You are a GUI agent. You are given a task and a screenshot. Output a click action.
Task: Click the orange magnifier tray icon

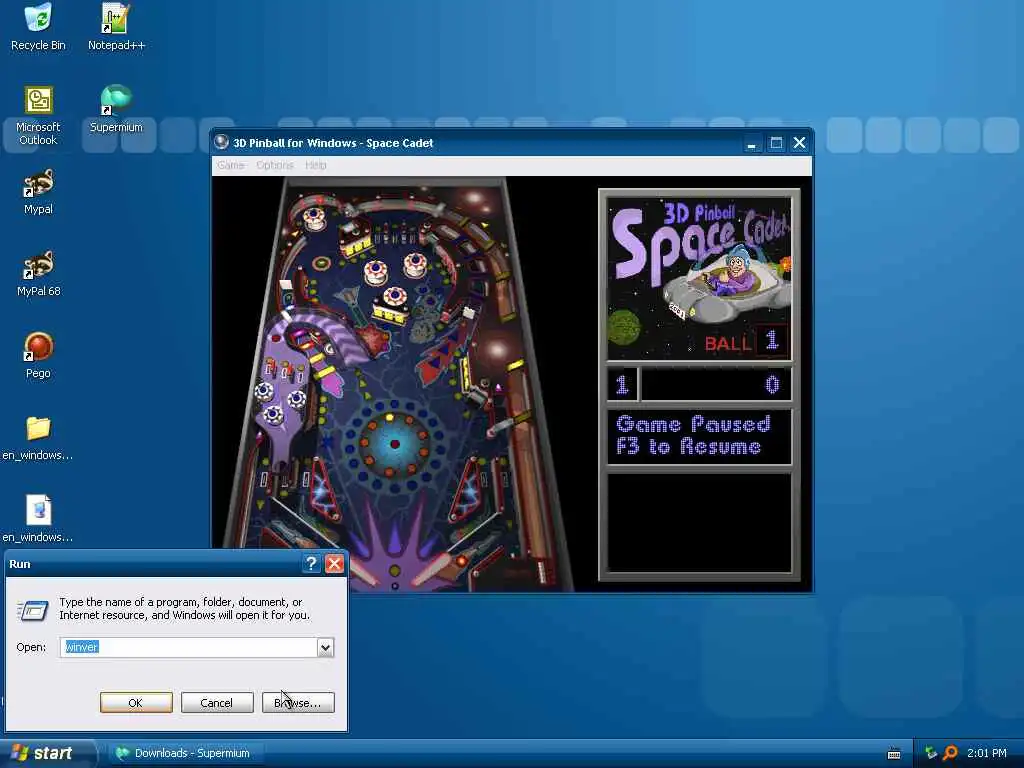pos(950,753)
